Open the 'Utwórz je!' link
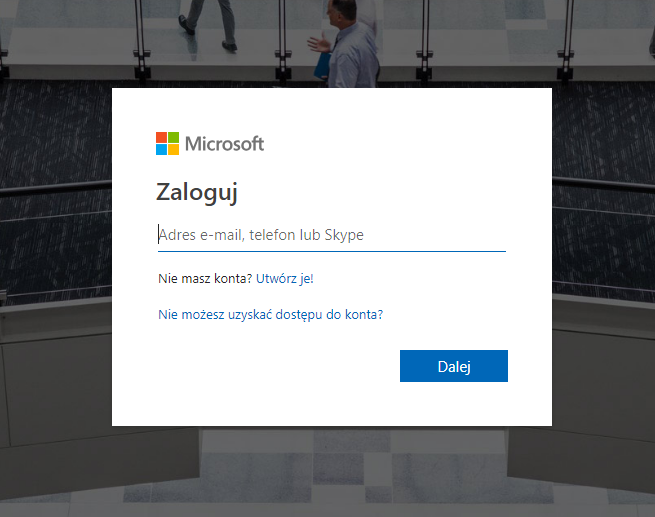The image size is (655, 517). 285,279
